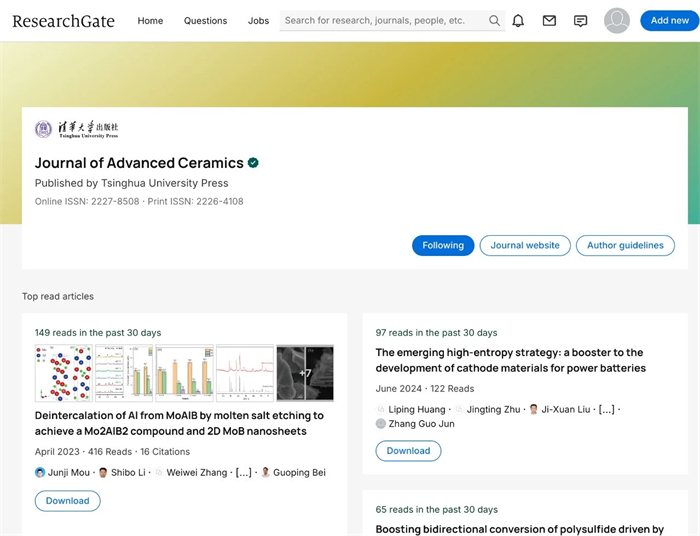Open the notifications bell
This screenshot has height=536, width=700.
pos(518,20)
